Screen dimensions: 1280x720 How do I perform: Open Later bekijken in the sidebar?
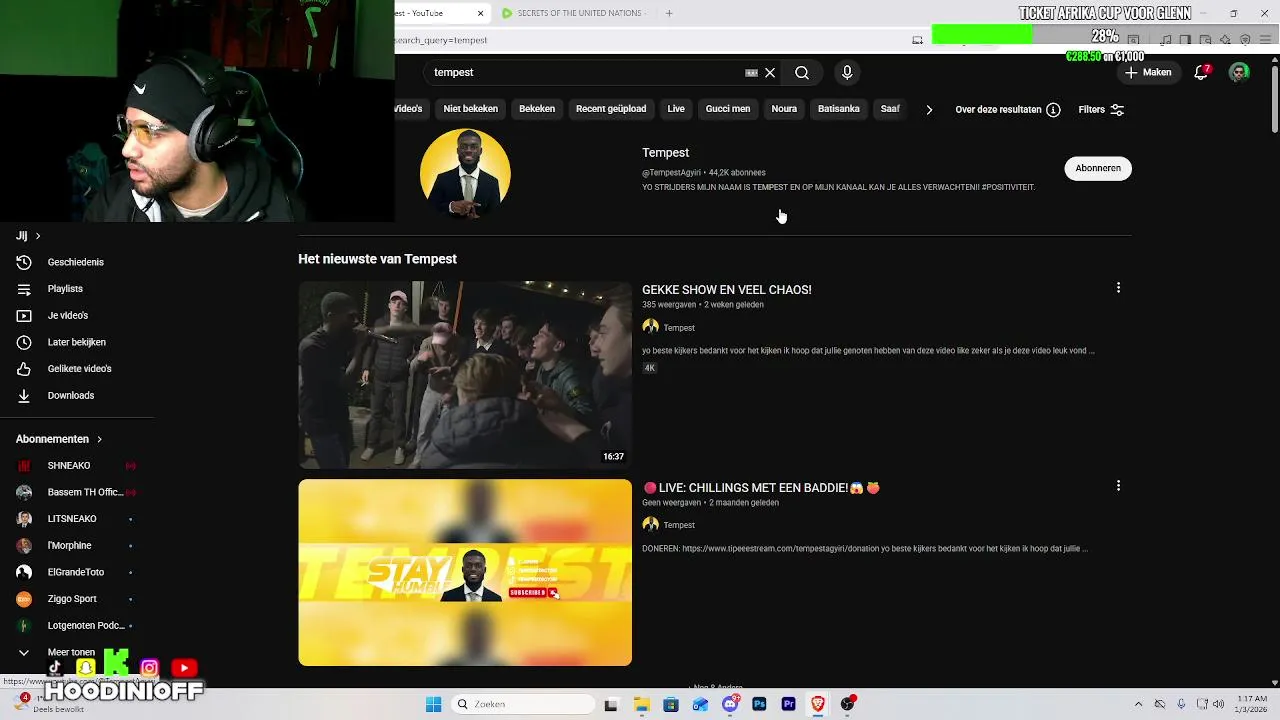click(x=77, y=342)
